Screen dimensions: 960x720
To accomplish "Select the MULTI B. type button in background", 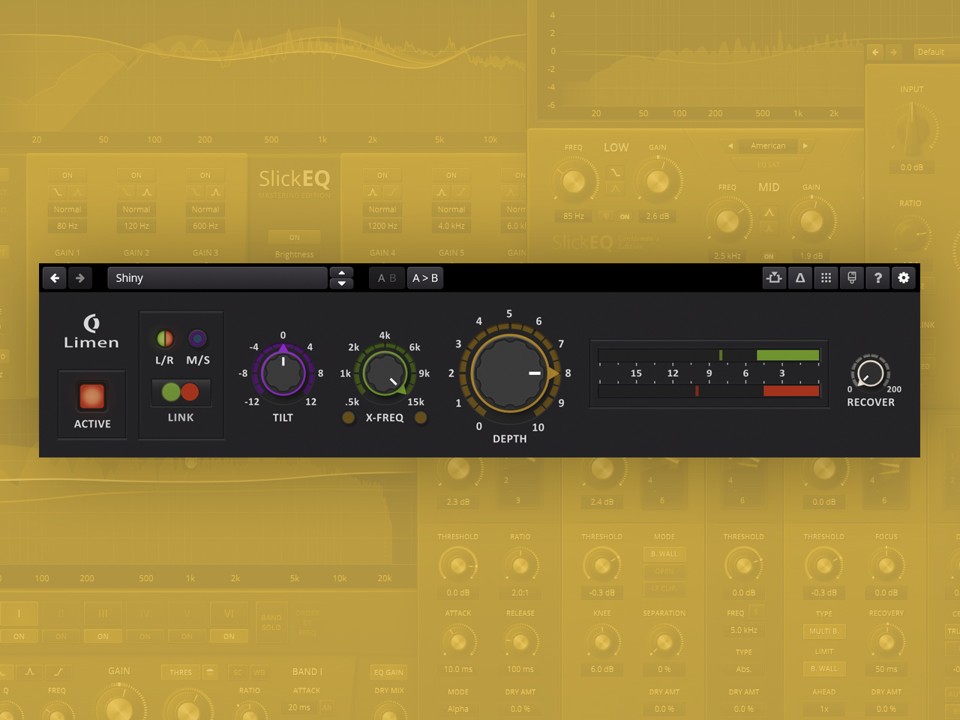I will point(823,631).
